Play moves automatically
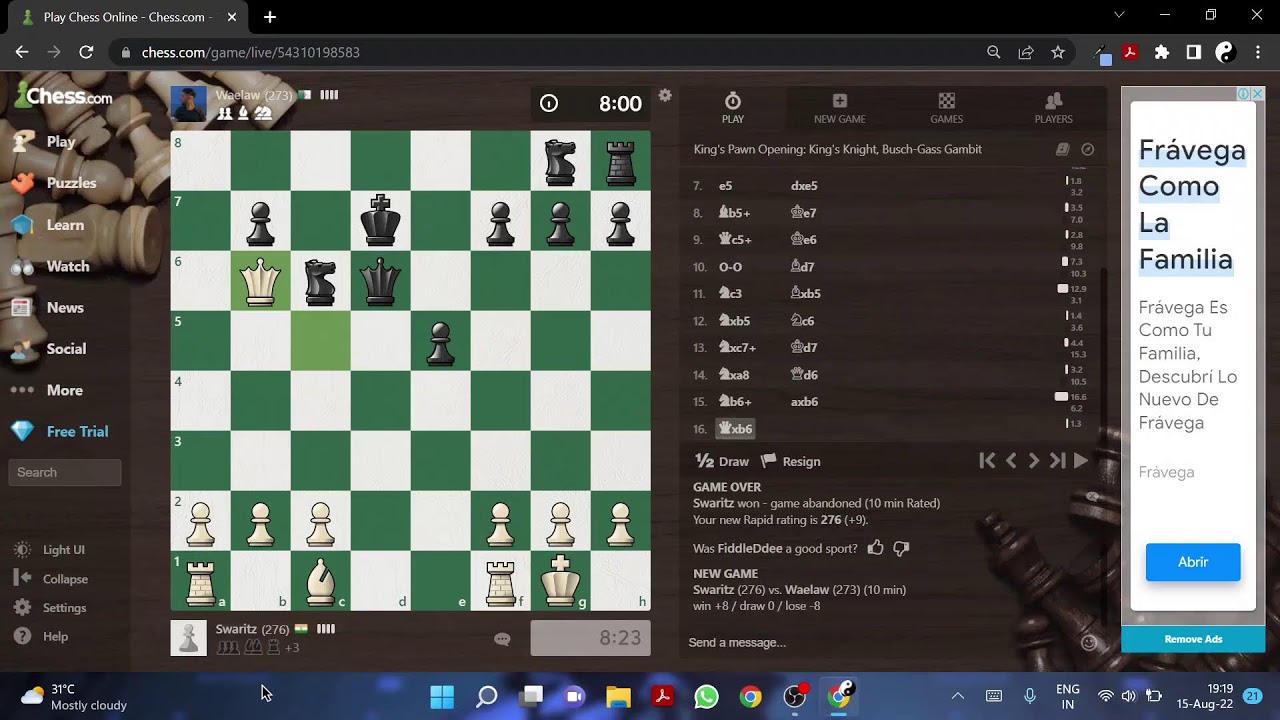The width and height of the screenshot is (1280, 720). 1080,461
